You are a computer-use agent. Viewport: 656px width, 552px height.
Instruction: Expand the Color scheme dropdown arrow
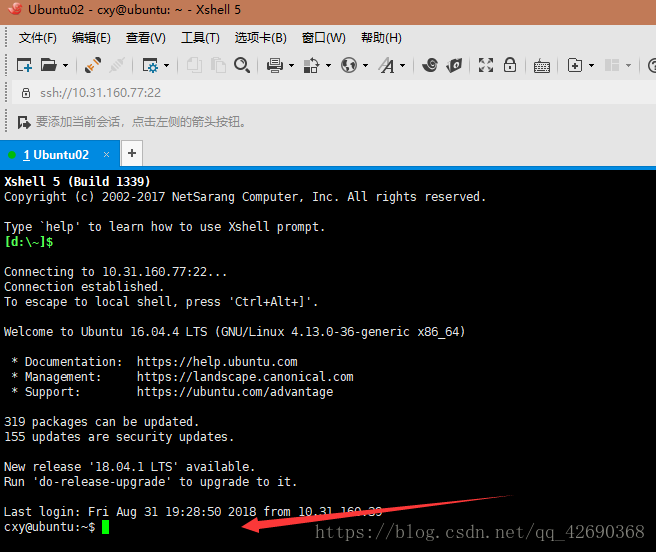pyautogui.click(x=328, y=65)
